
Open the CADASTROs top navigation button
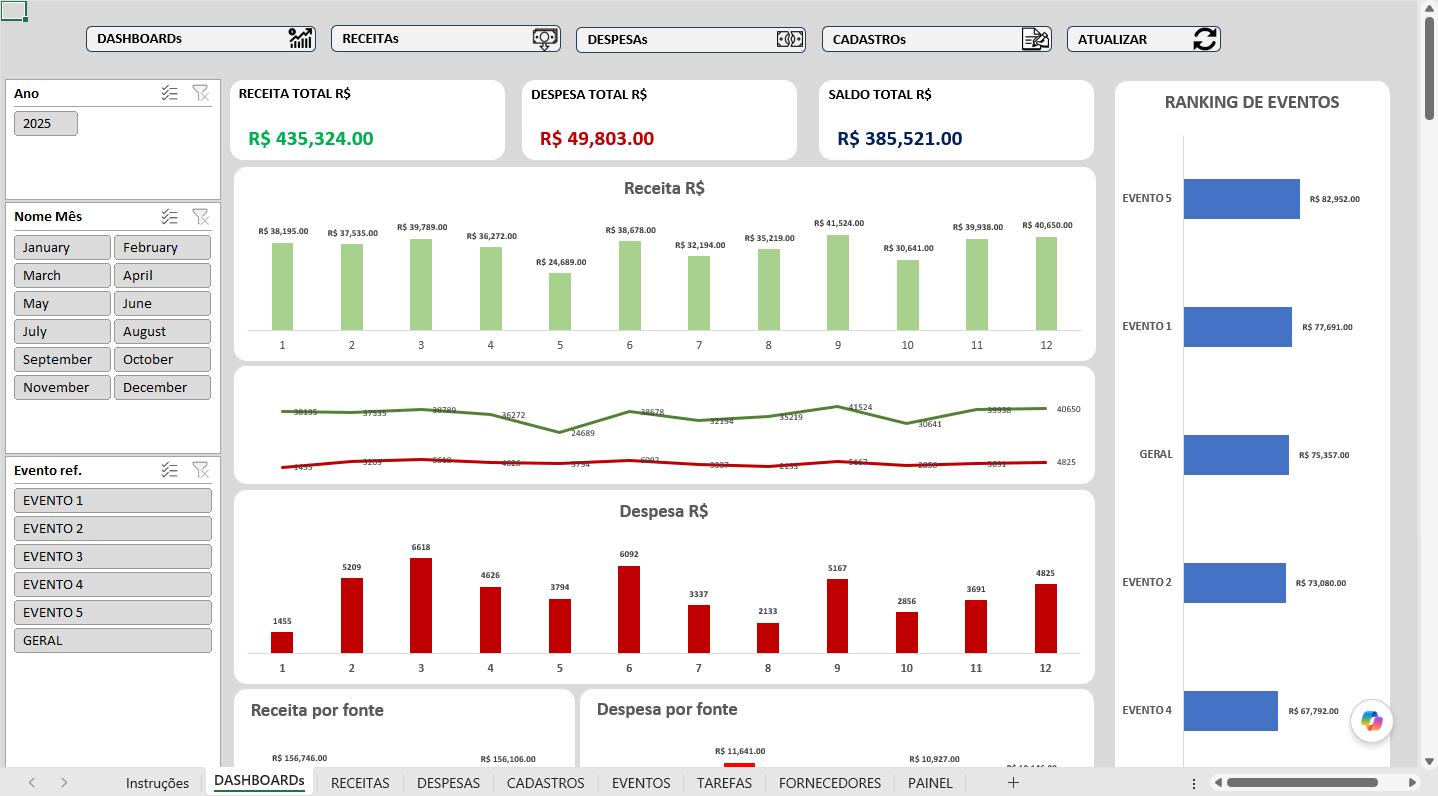(937, 39)
